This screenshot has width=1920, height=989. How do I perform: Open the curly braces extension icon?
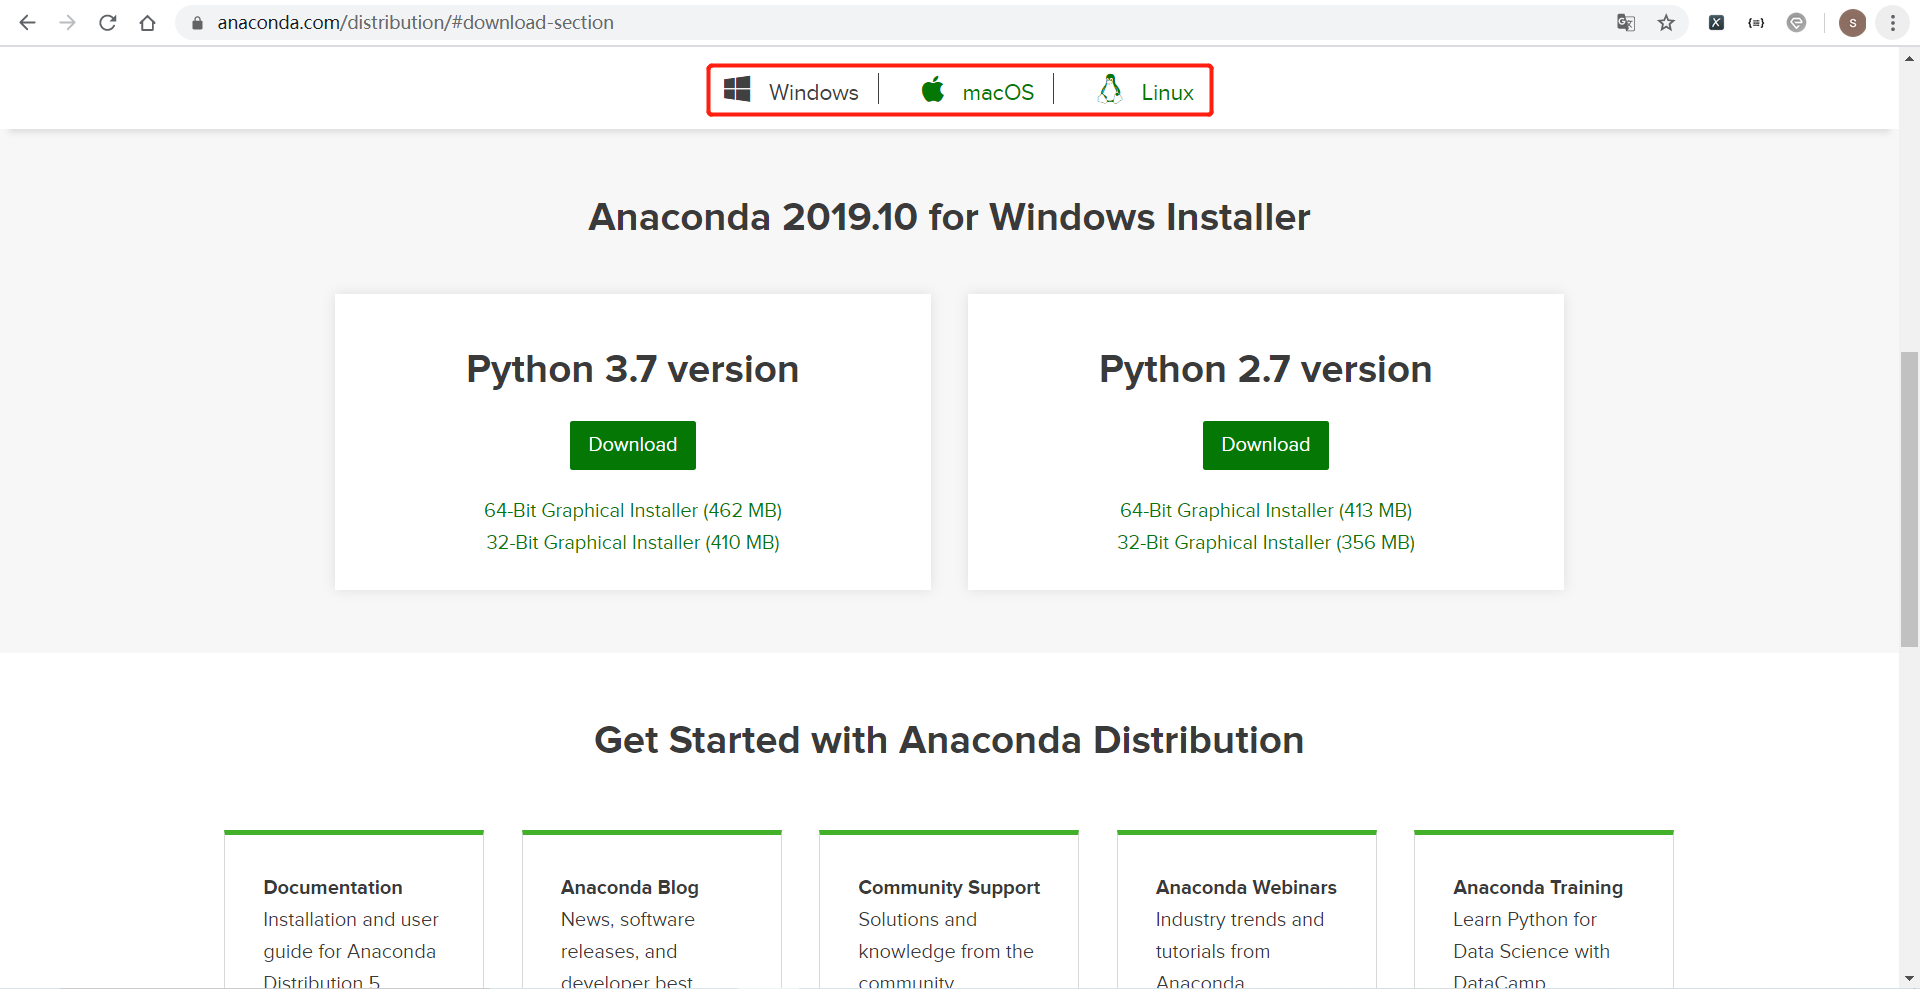(x=1756, y=23)
